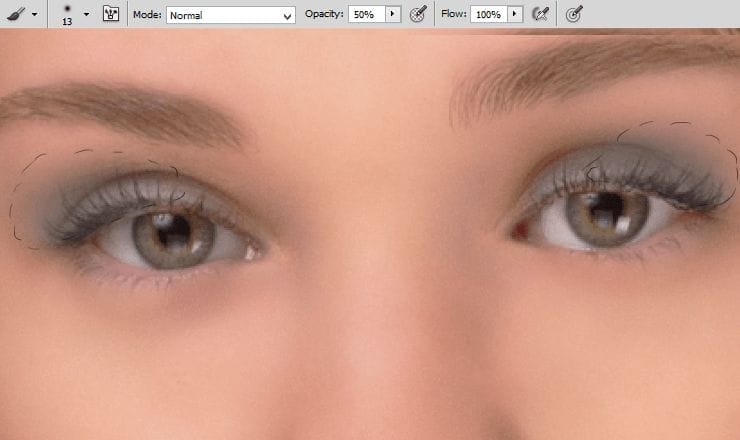Expand the brush preset picker arrow

[87, 15]
